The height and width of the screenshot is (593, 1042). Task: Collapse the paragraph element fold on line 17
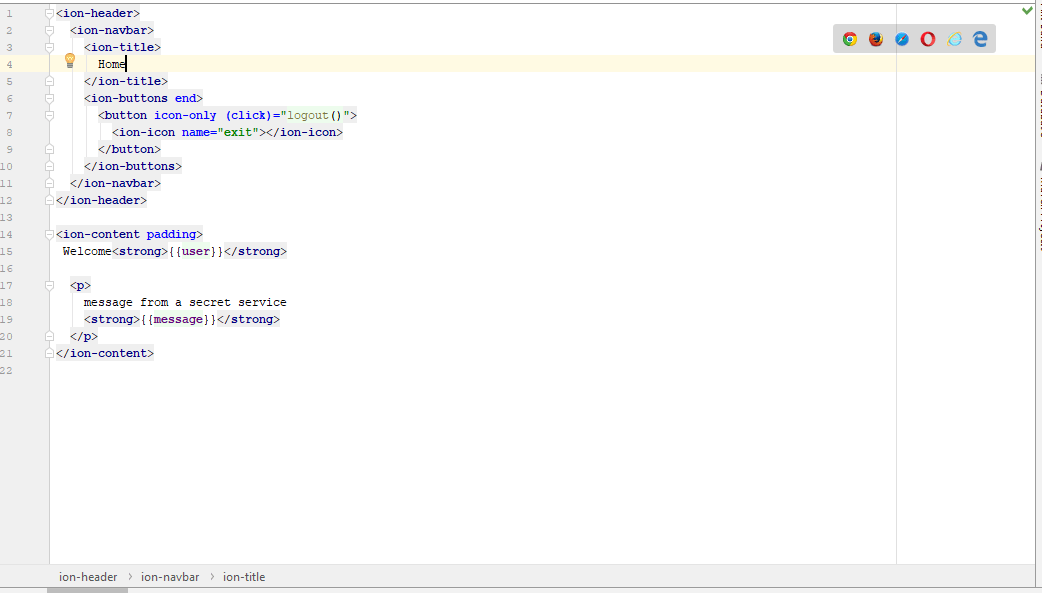[x=48, y=284]
